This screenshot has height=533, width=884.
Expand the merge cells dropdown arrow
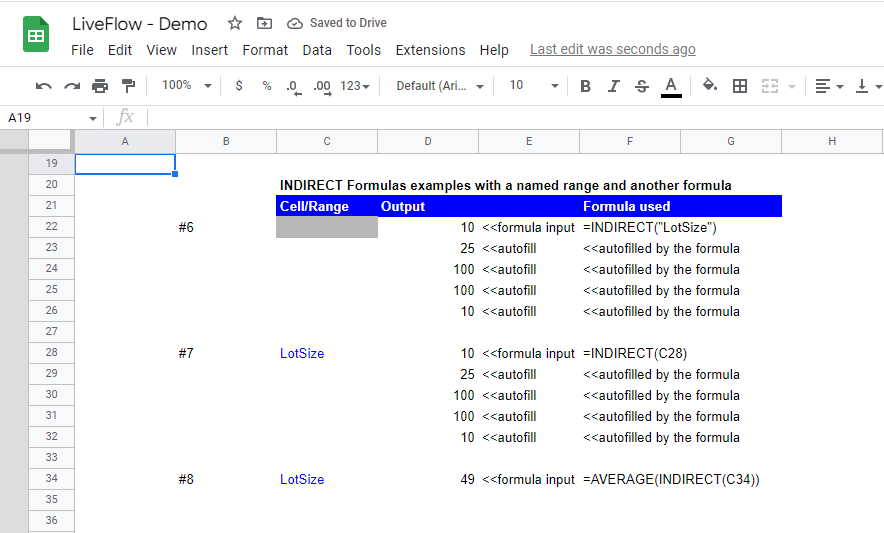[792, 87]
